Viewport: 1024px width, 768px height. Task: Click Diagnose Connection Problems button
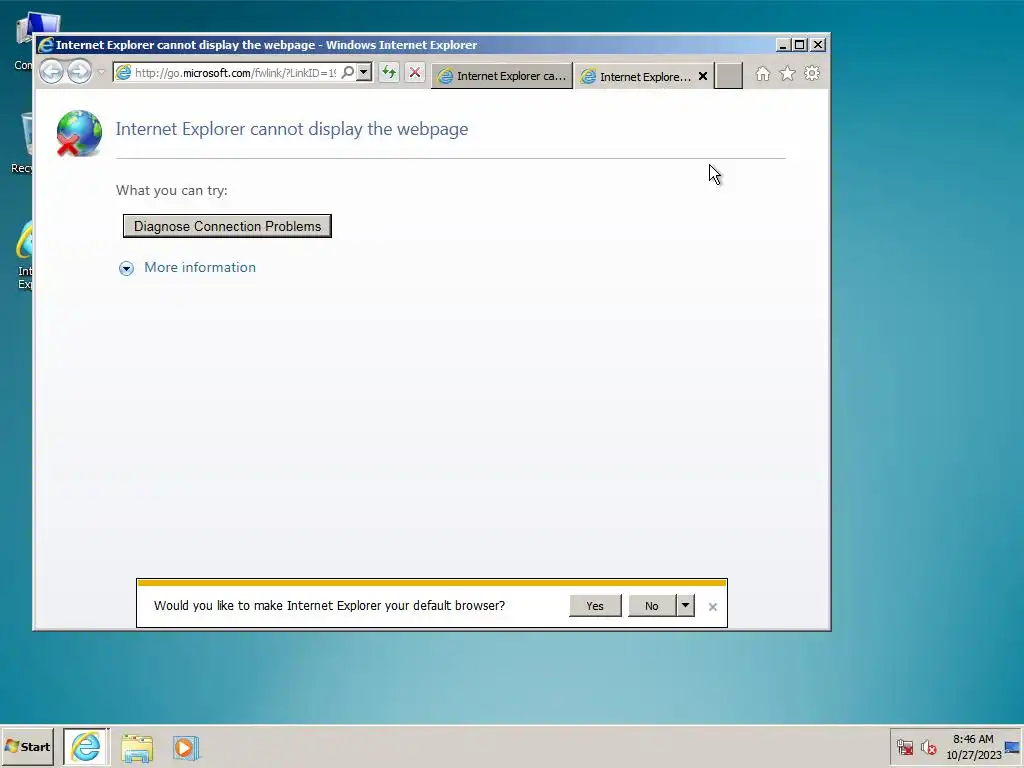click(x=227, y=226)
